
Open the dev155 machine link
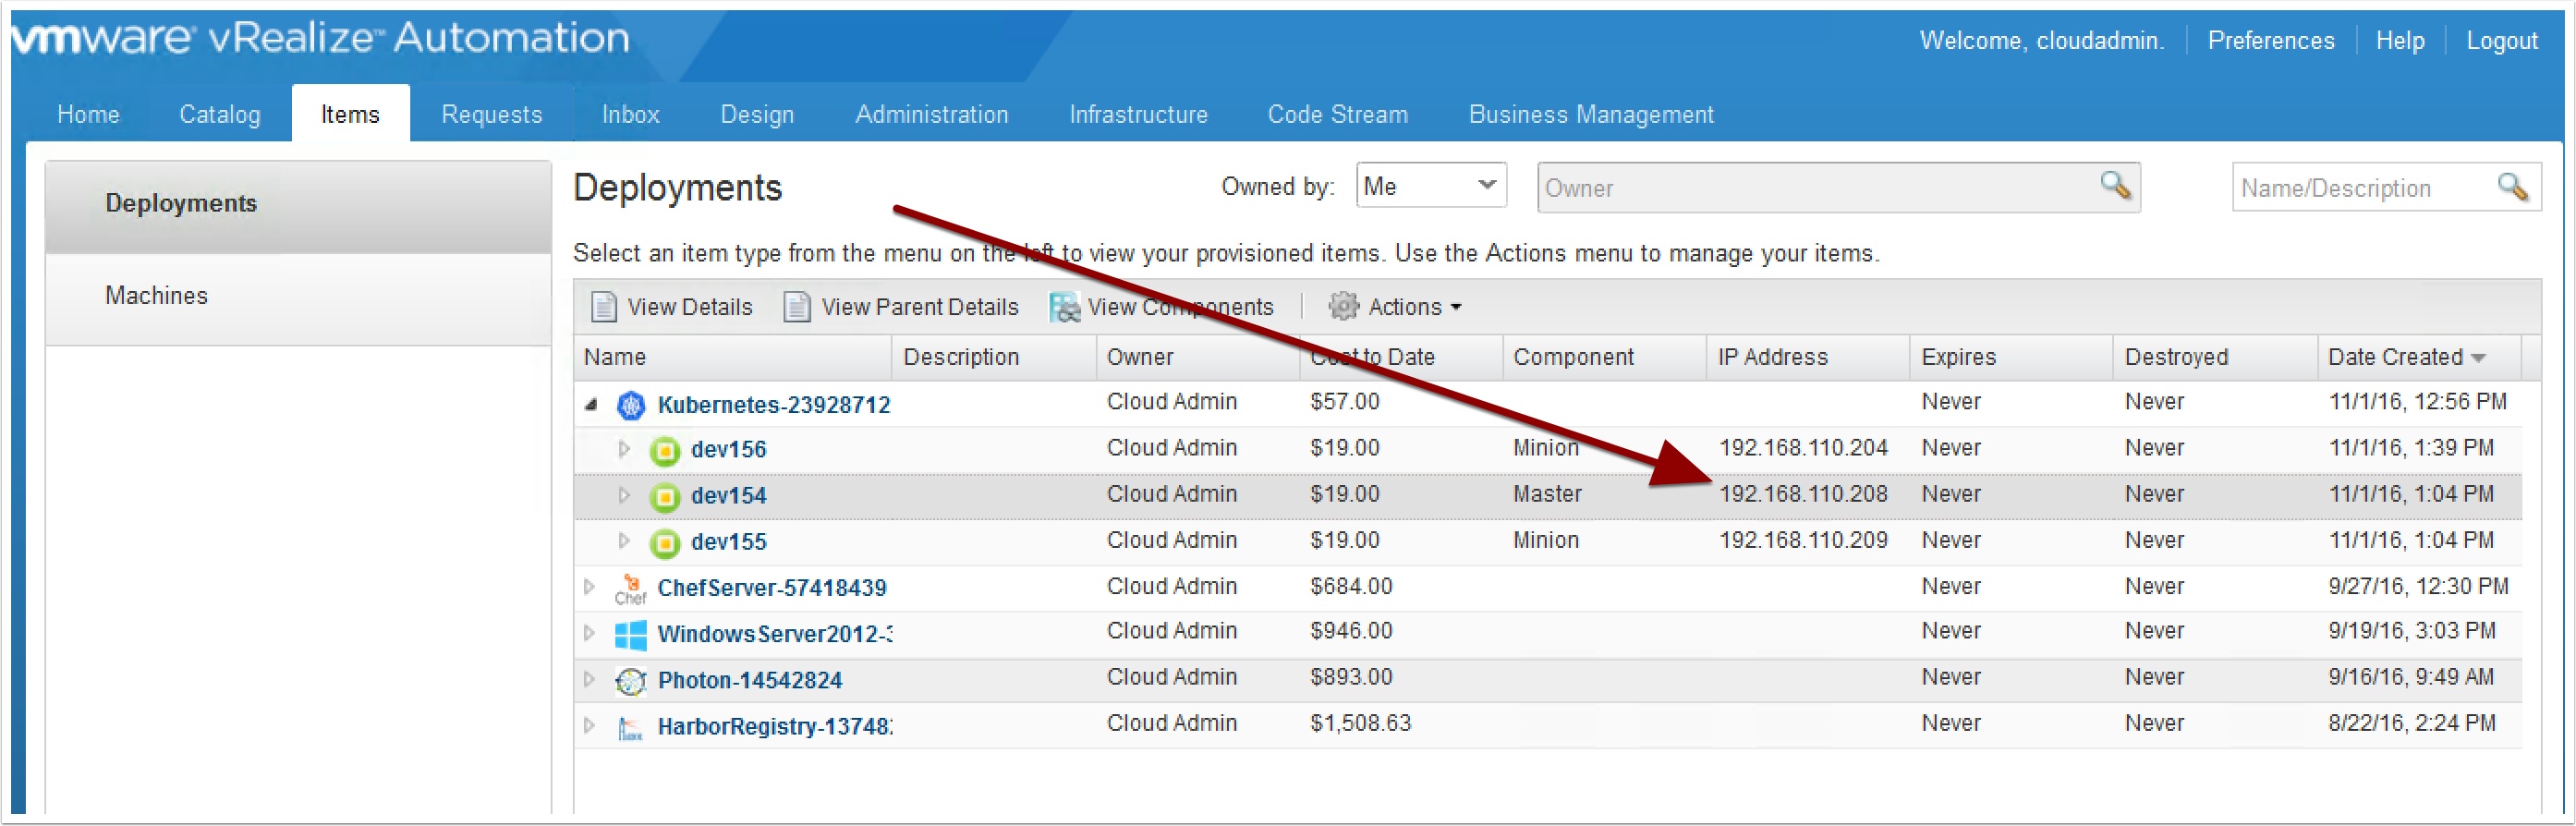pyautogui.click(x=728, y=542)
